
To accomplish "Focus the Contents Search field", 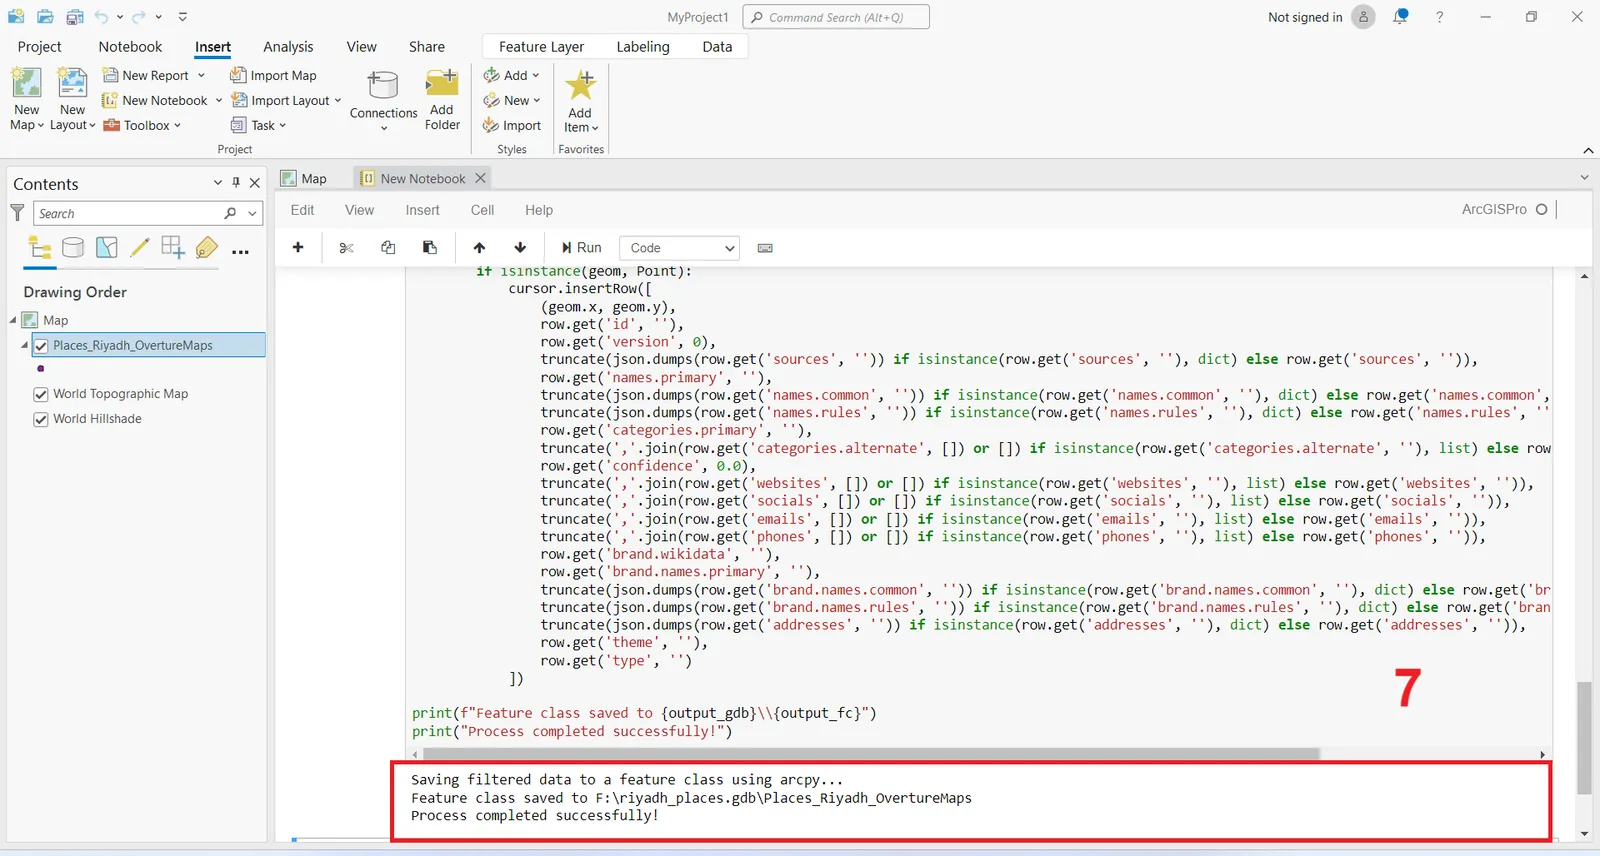I will (x=128, y=214).
